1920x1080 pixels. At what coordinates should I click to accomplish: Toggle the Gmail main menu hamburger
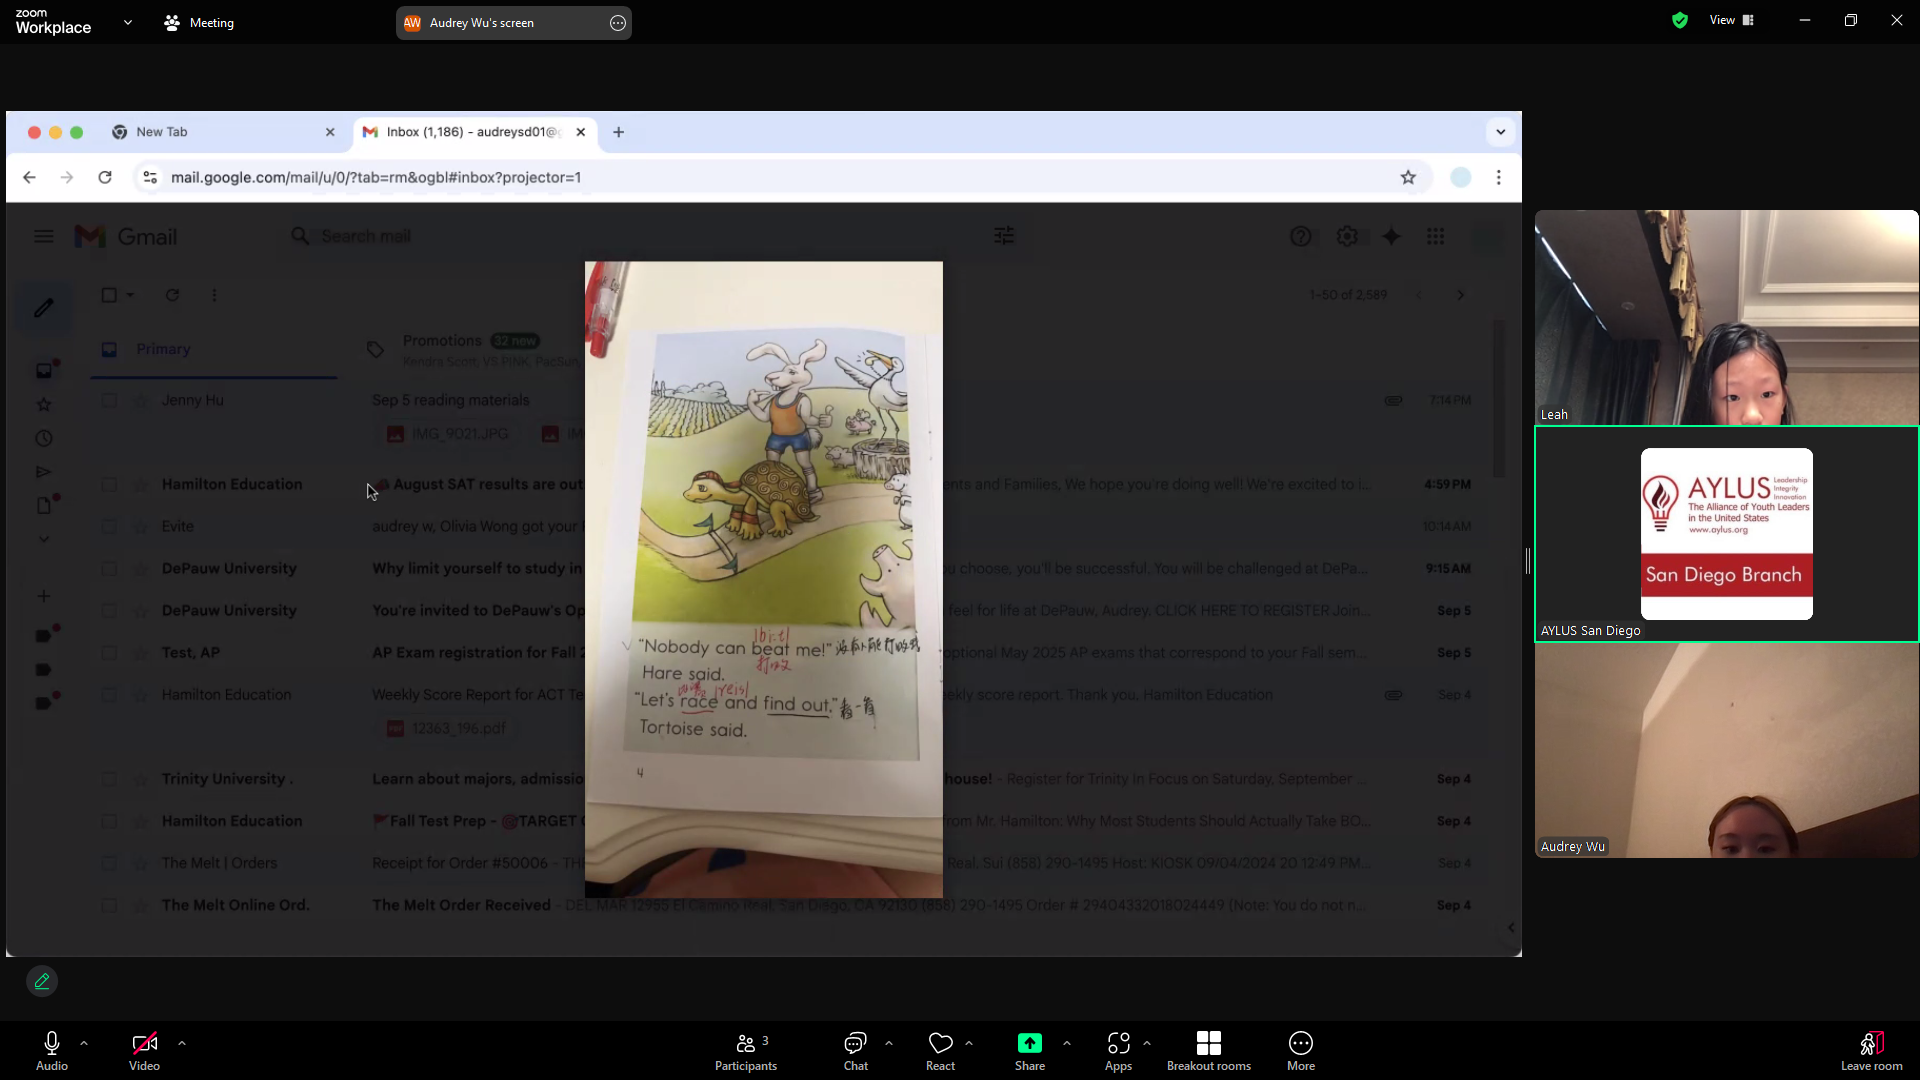click(x=43, y=237)
